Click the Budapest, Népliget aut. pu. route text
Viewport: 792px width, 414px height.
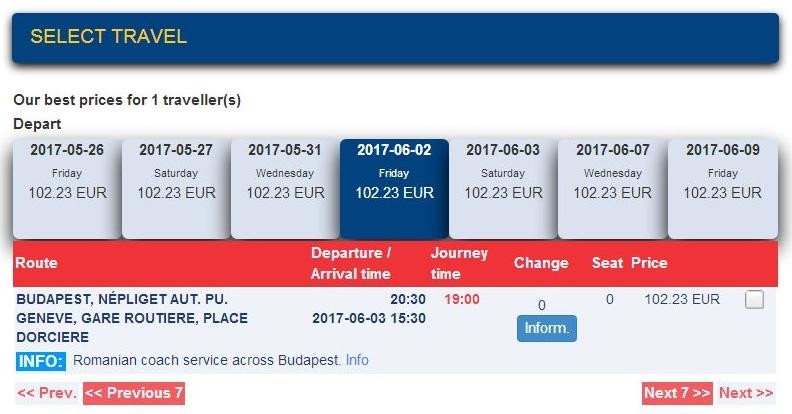(x=121, y=299)
